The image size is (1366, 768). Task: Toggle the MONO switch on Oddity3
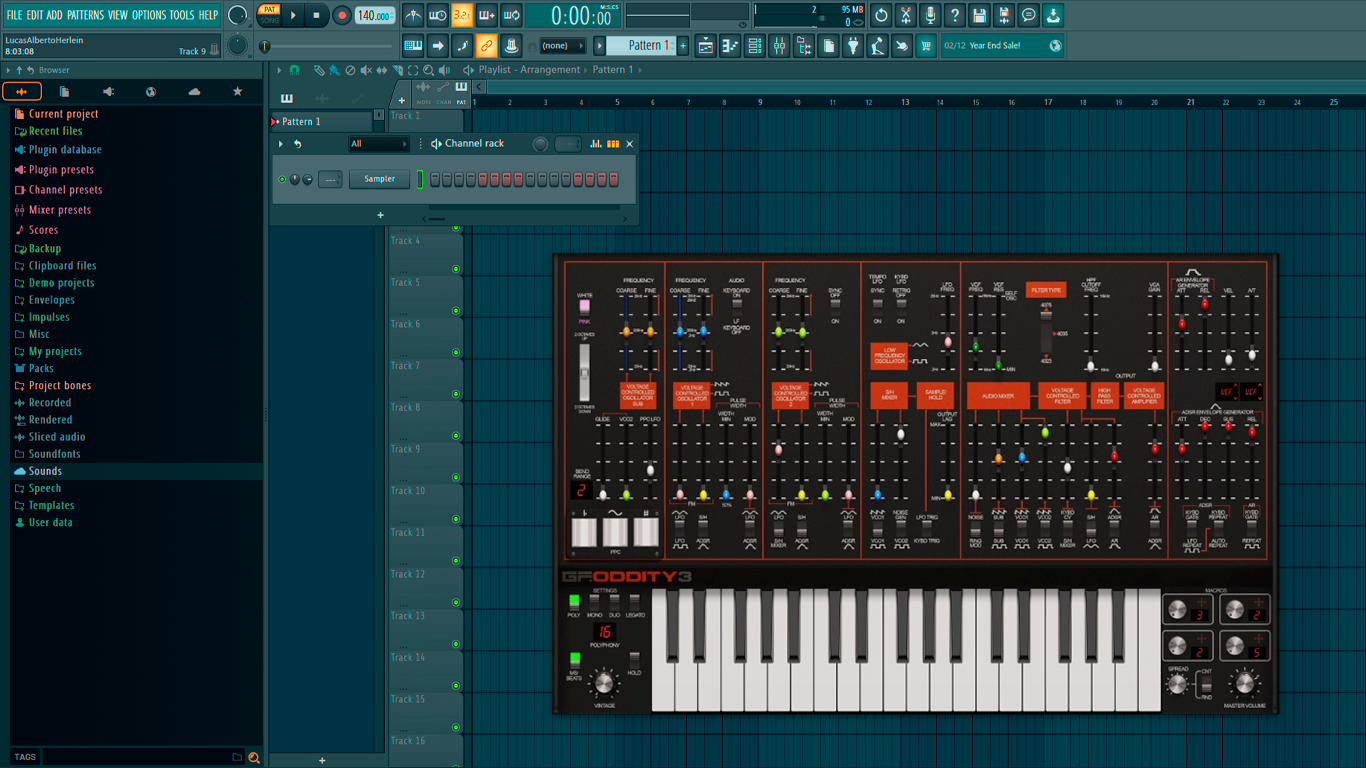click(595, 602)
